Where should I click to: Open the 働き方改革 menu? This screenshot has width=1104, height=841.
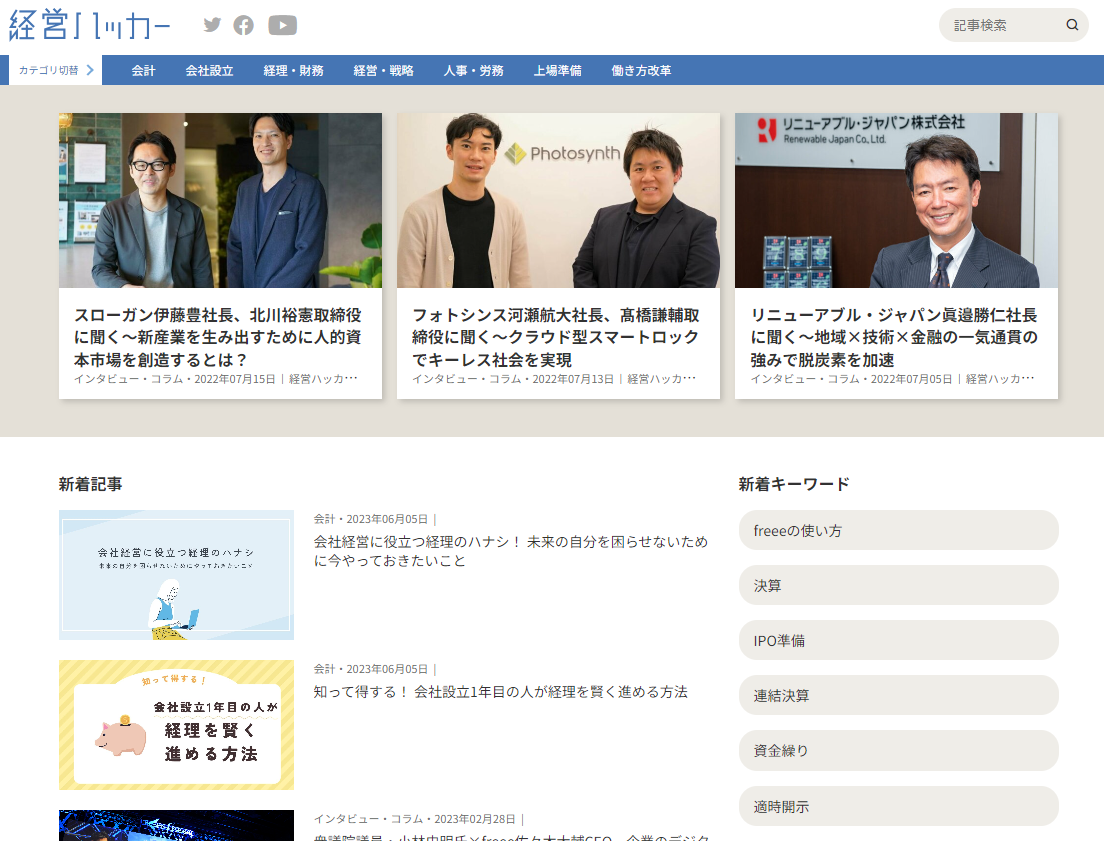tap(641, 70)
